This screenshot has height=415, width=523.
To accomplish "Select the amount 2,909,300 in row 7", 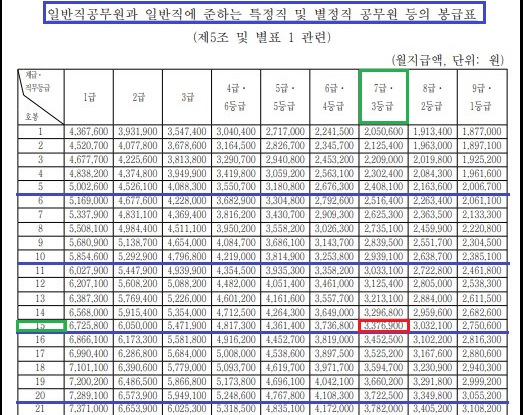I will 334,215.
